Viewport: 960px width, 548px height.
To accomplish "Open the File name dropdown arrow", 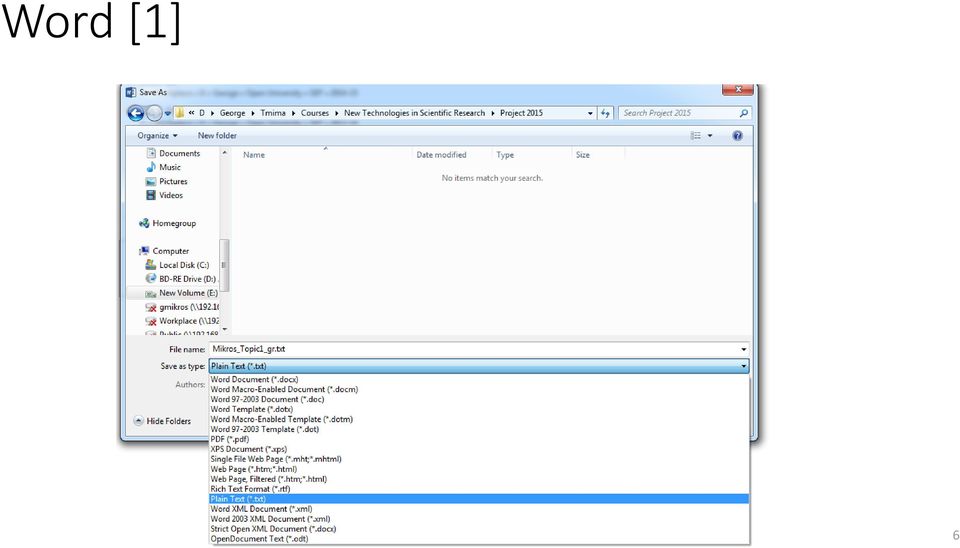I will pos(744,349).
